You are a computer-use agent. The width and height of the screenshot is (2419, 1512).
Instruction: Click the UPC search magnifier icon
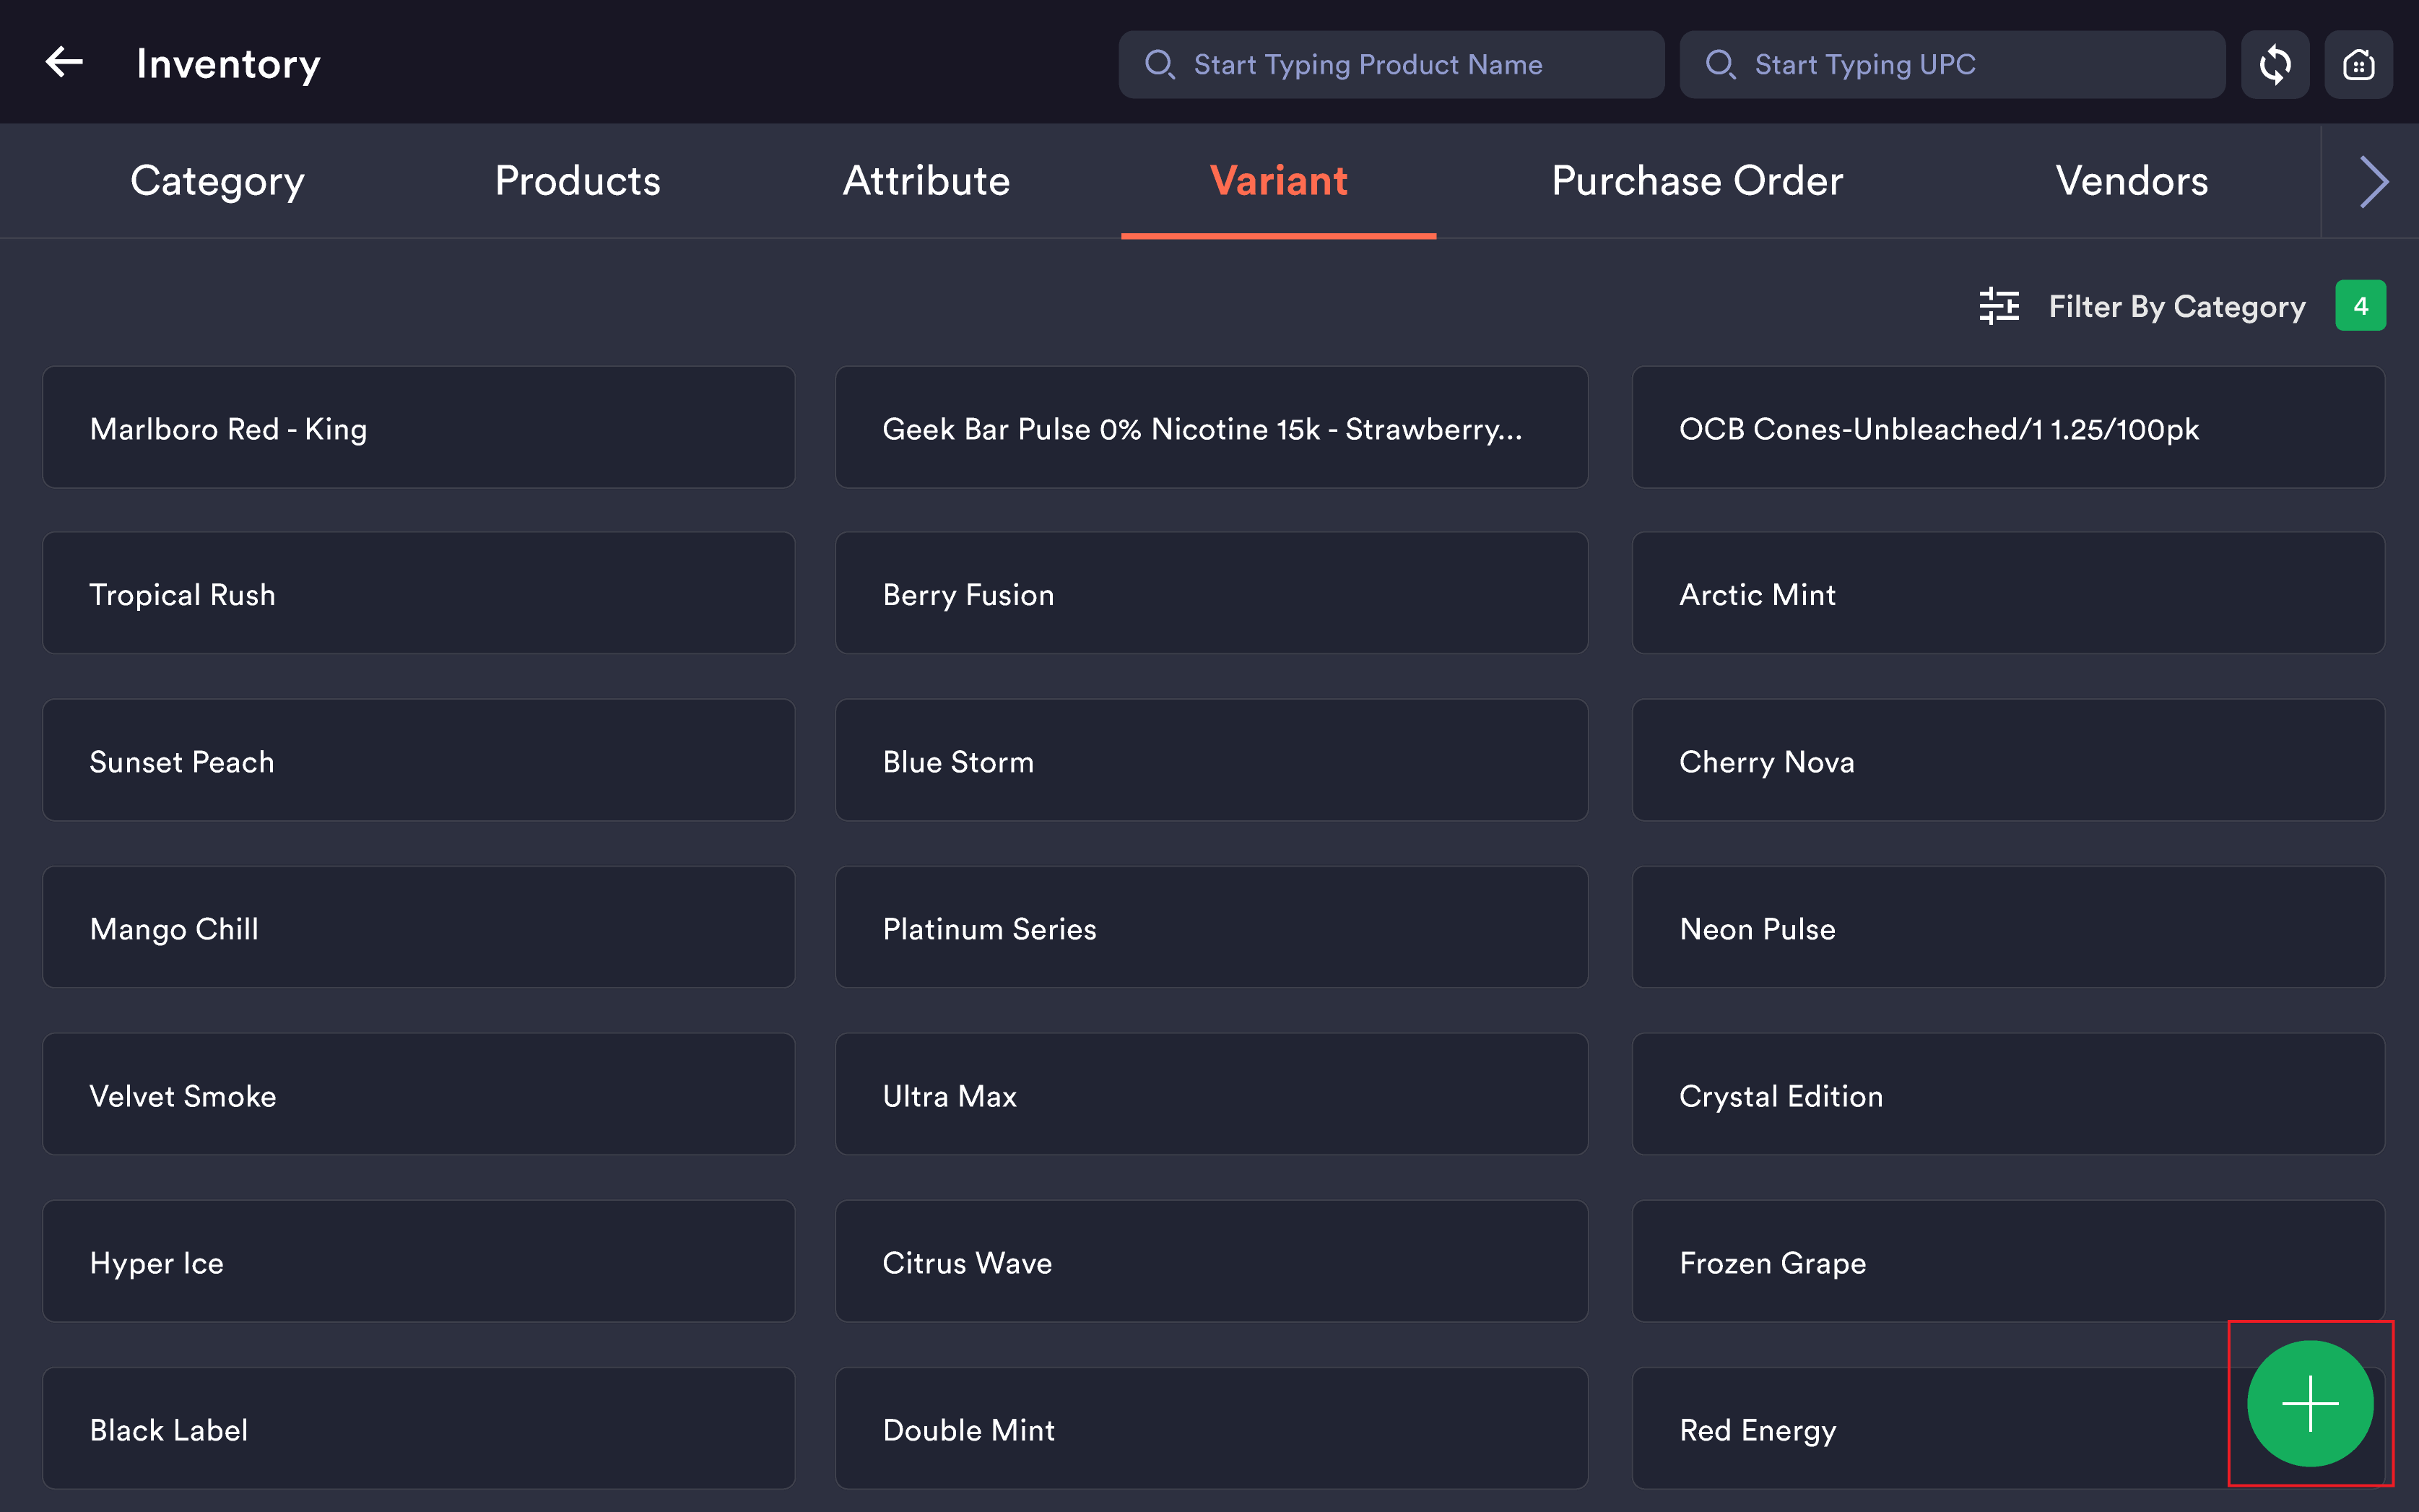1721,65
